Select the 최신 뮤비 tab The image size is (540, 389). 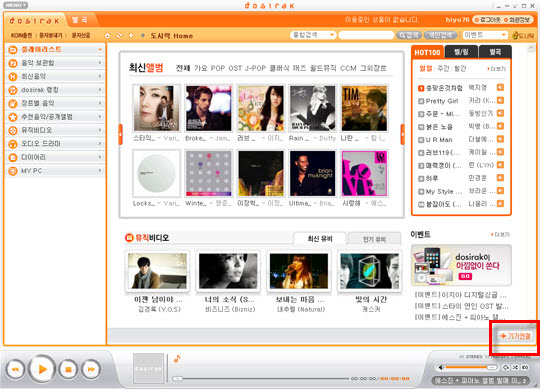320,239
